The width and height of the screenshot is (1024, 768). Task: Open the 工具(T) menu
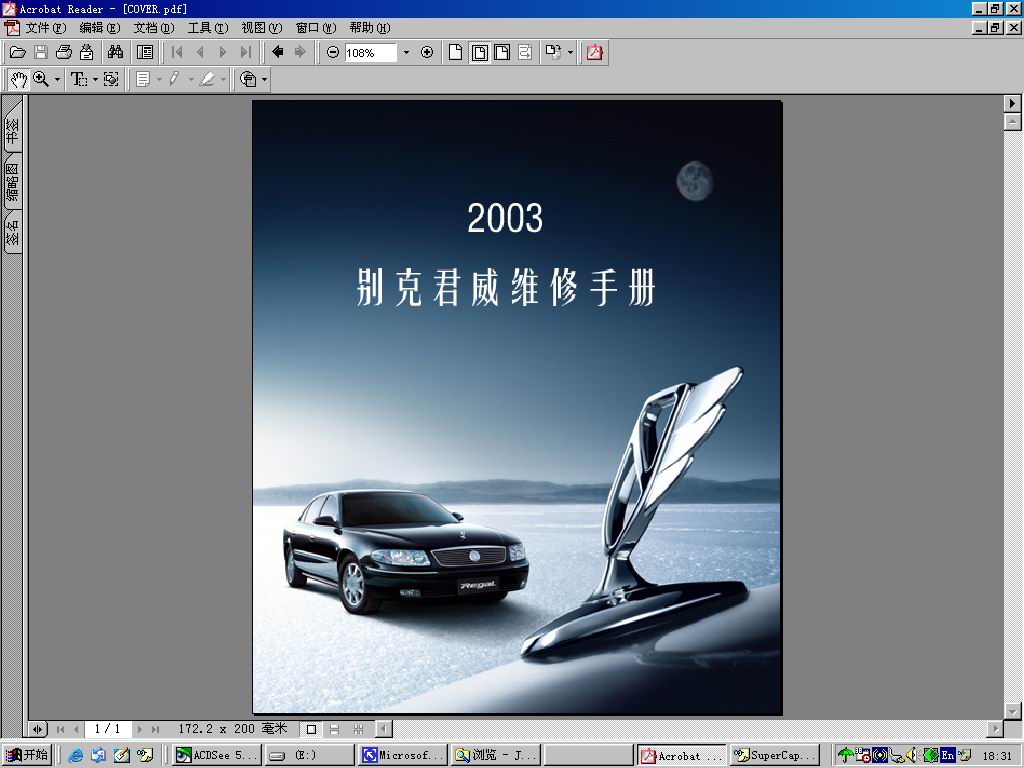pyautogui.click(x=208, y=28)
